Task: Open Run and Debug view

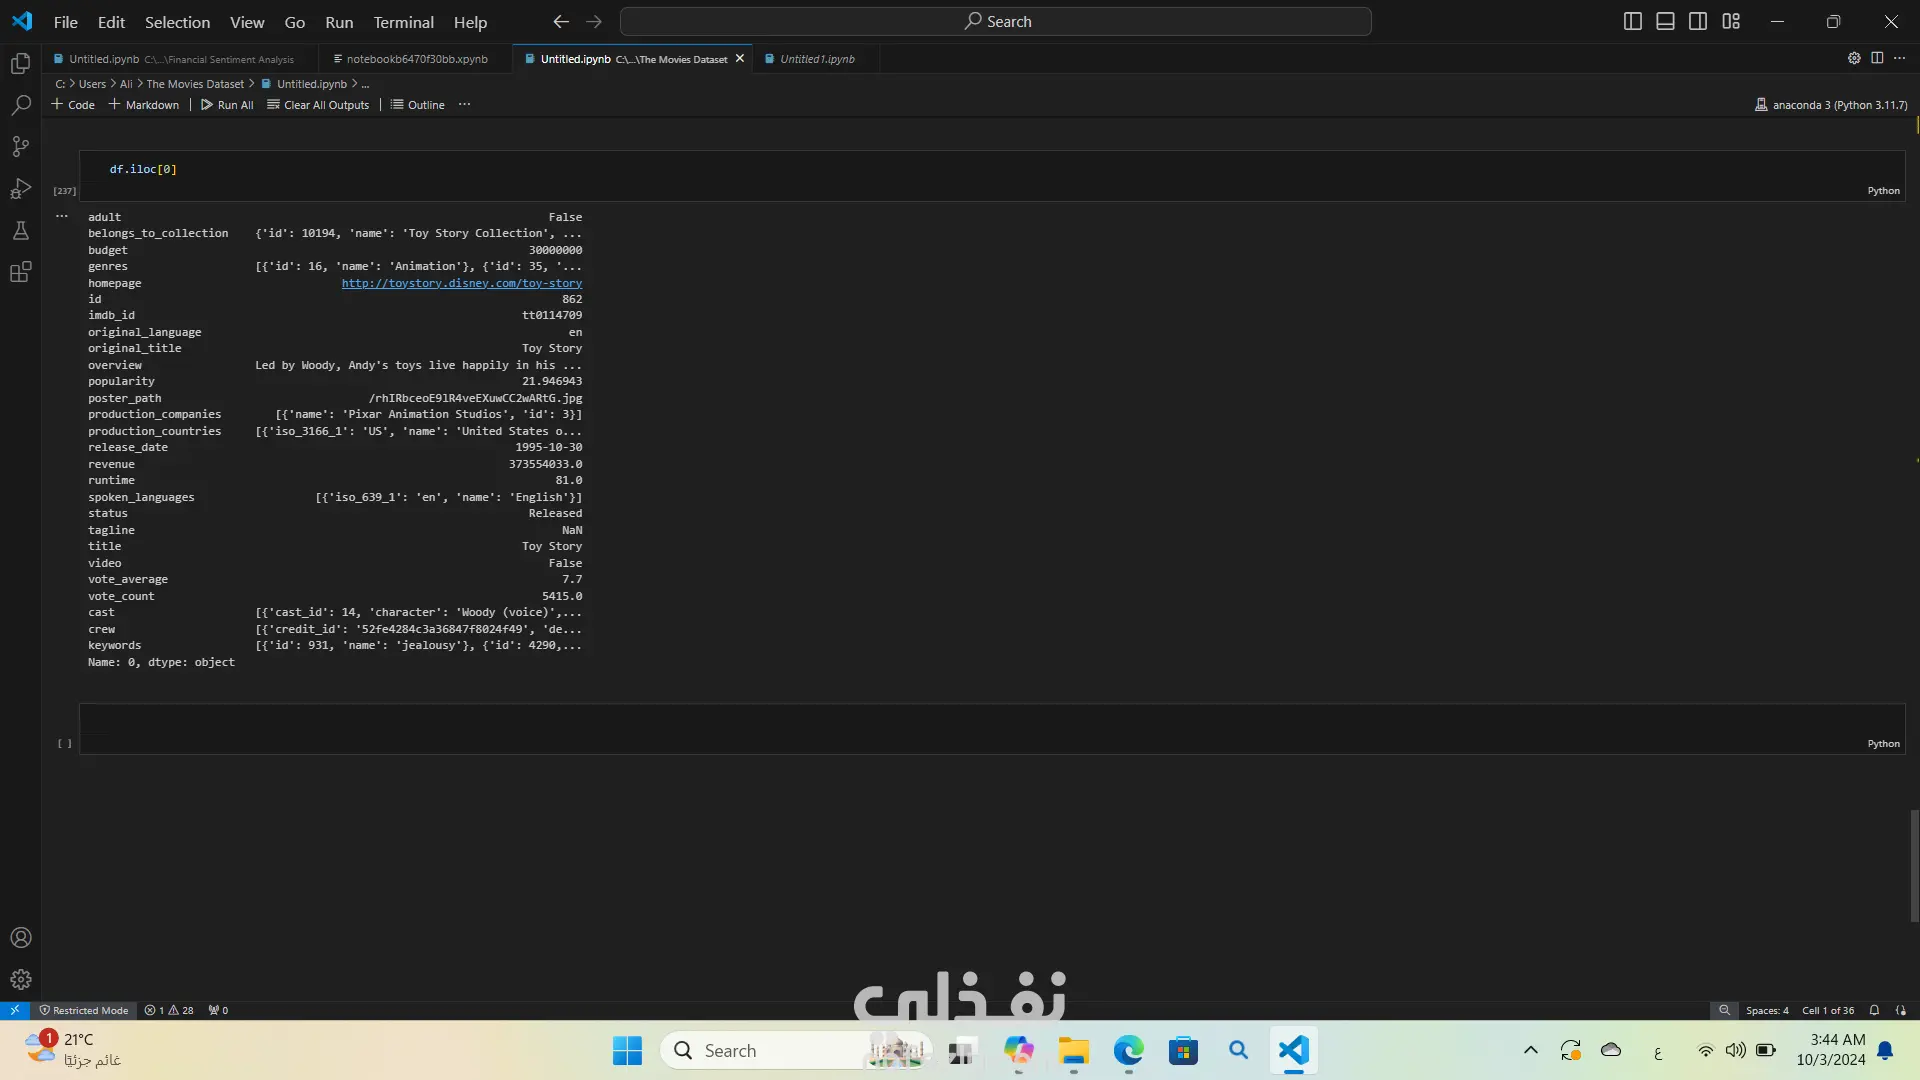Action: point(20,189)
